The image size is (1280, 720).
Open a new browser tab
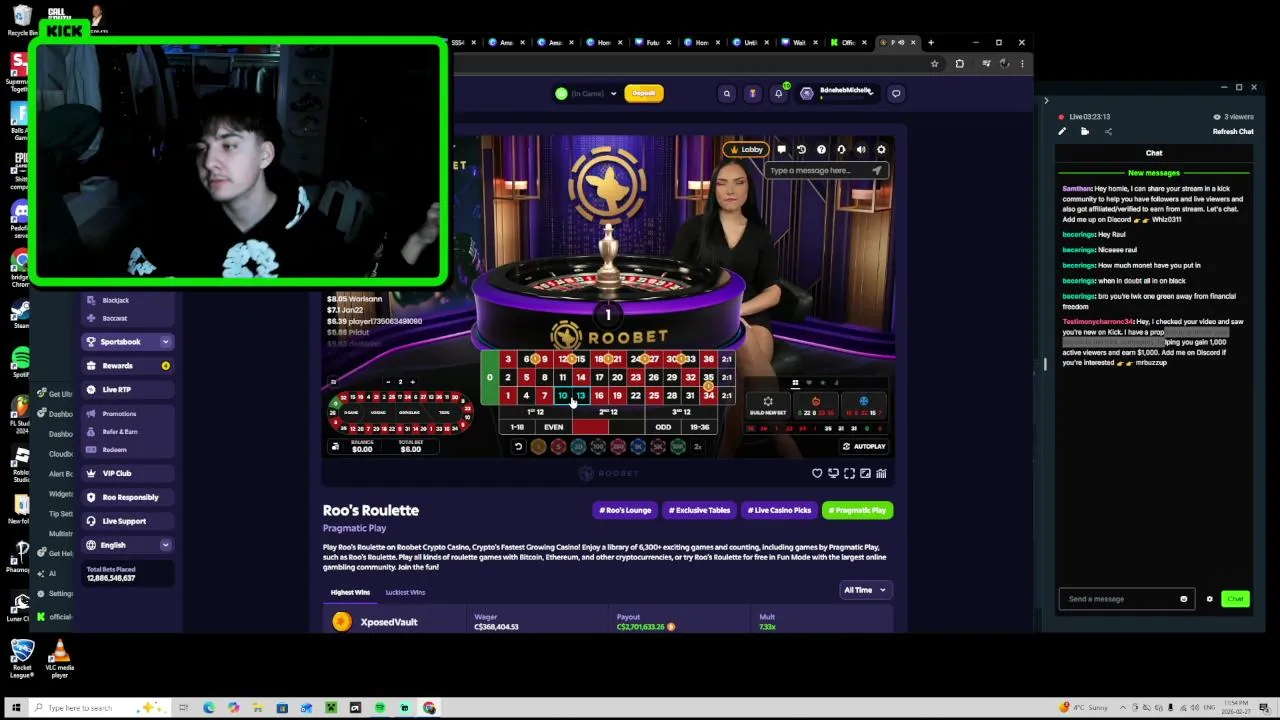(931, 43)
